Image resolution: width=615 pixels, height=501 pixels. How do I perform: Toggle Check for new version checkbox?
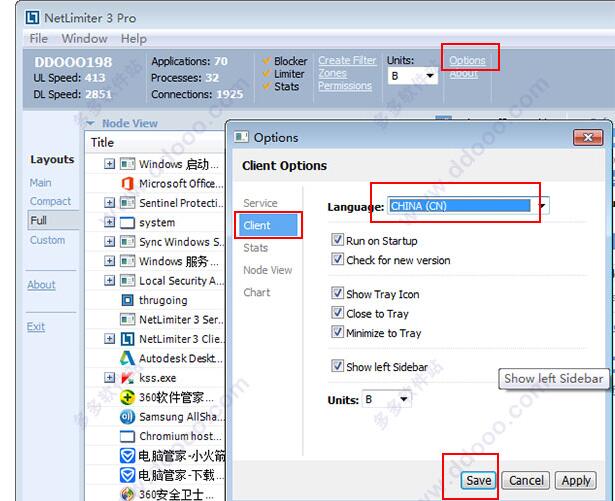click(x=337, y=260)
